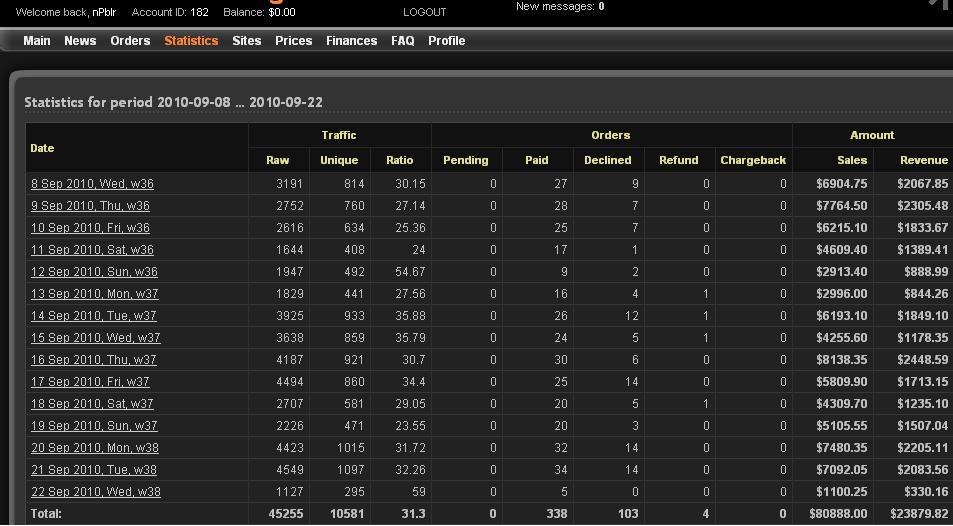Viewport: 953px width, 526px height.
Task: Open stats for 22 Sep 2010, Wed
Action: [95, 491]
